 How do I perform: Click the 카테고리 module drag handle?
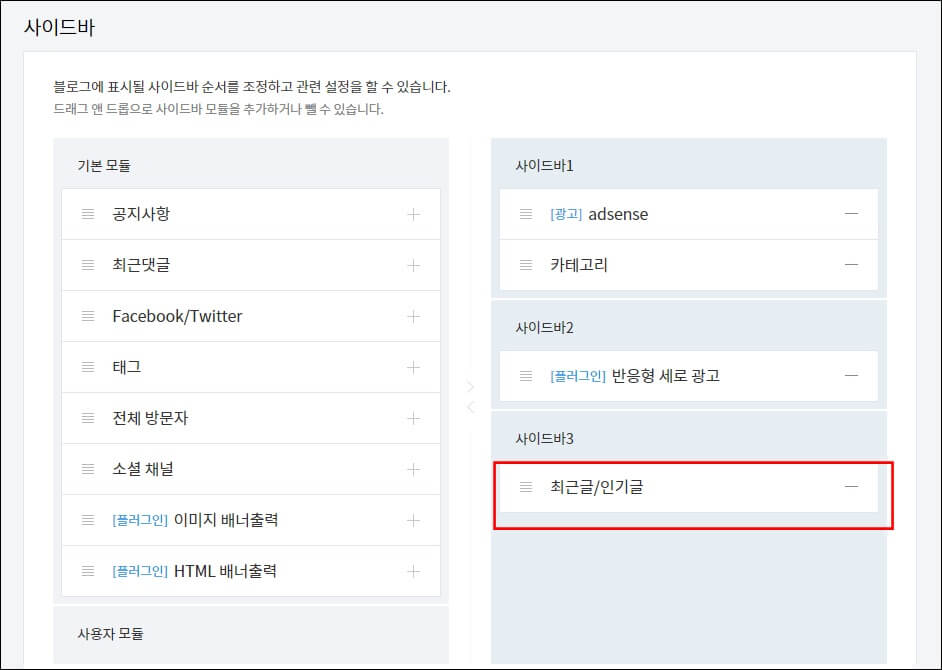[x=524, y=264]
